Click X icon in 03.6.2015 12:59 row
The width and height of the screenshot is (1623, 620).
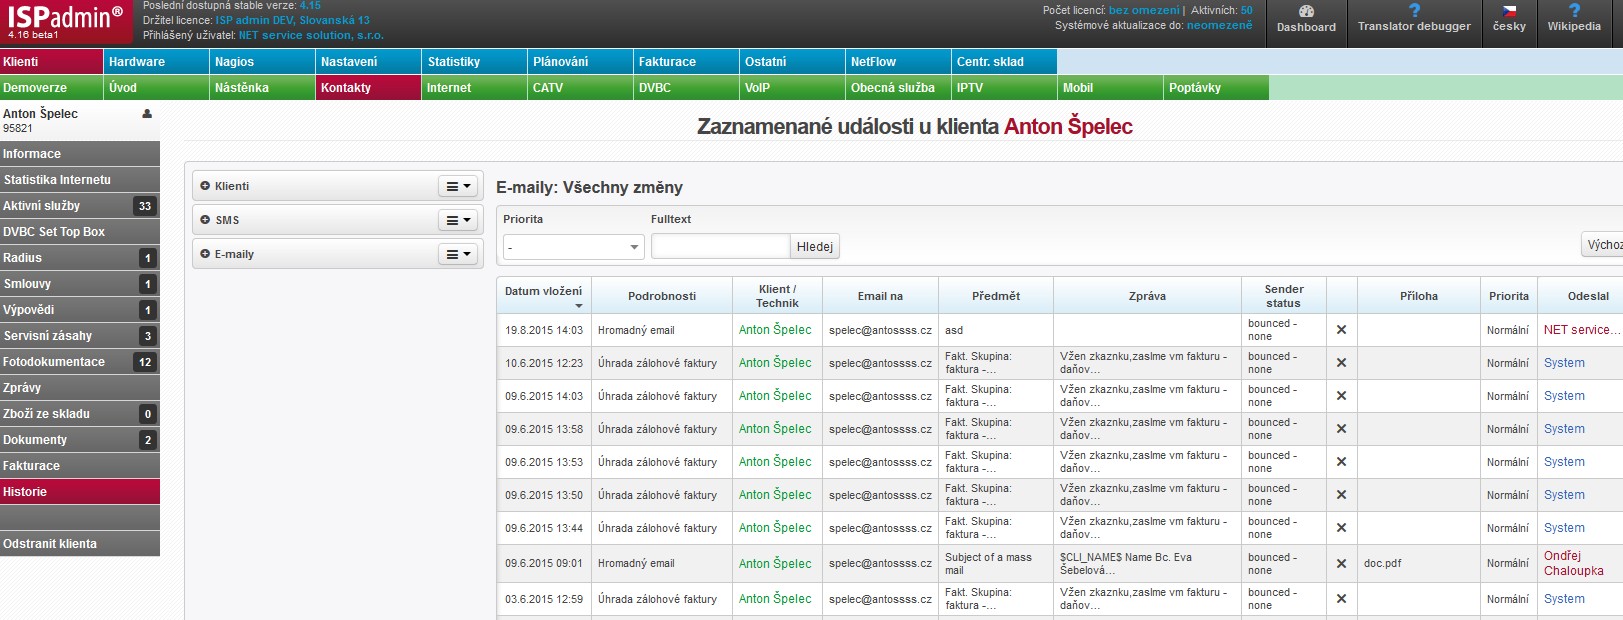1341,599
